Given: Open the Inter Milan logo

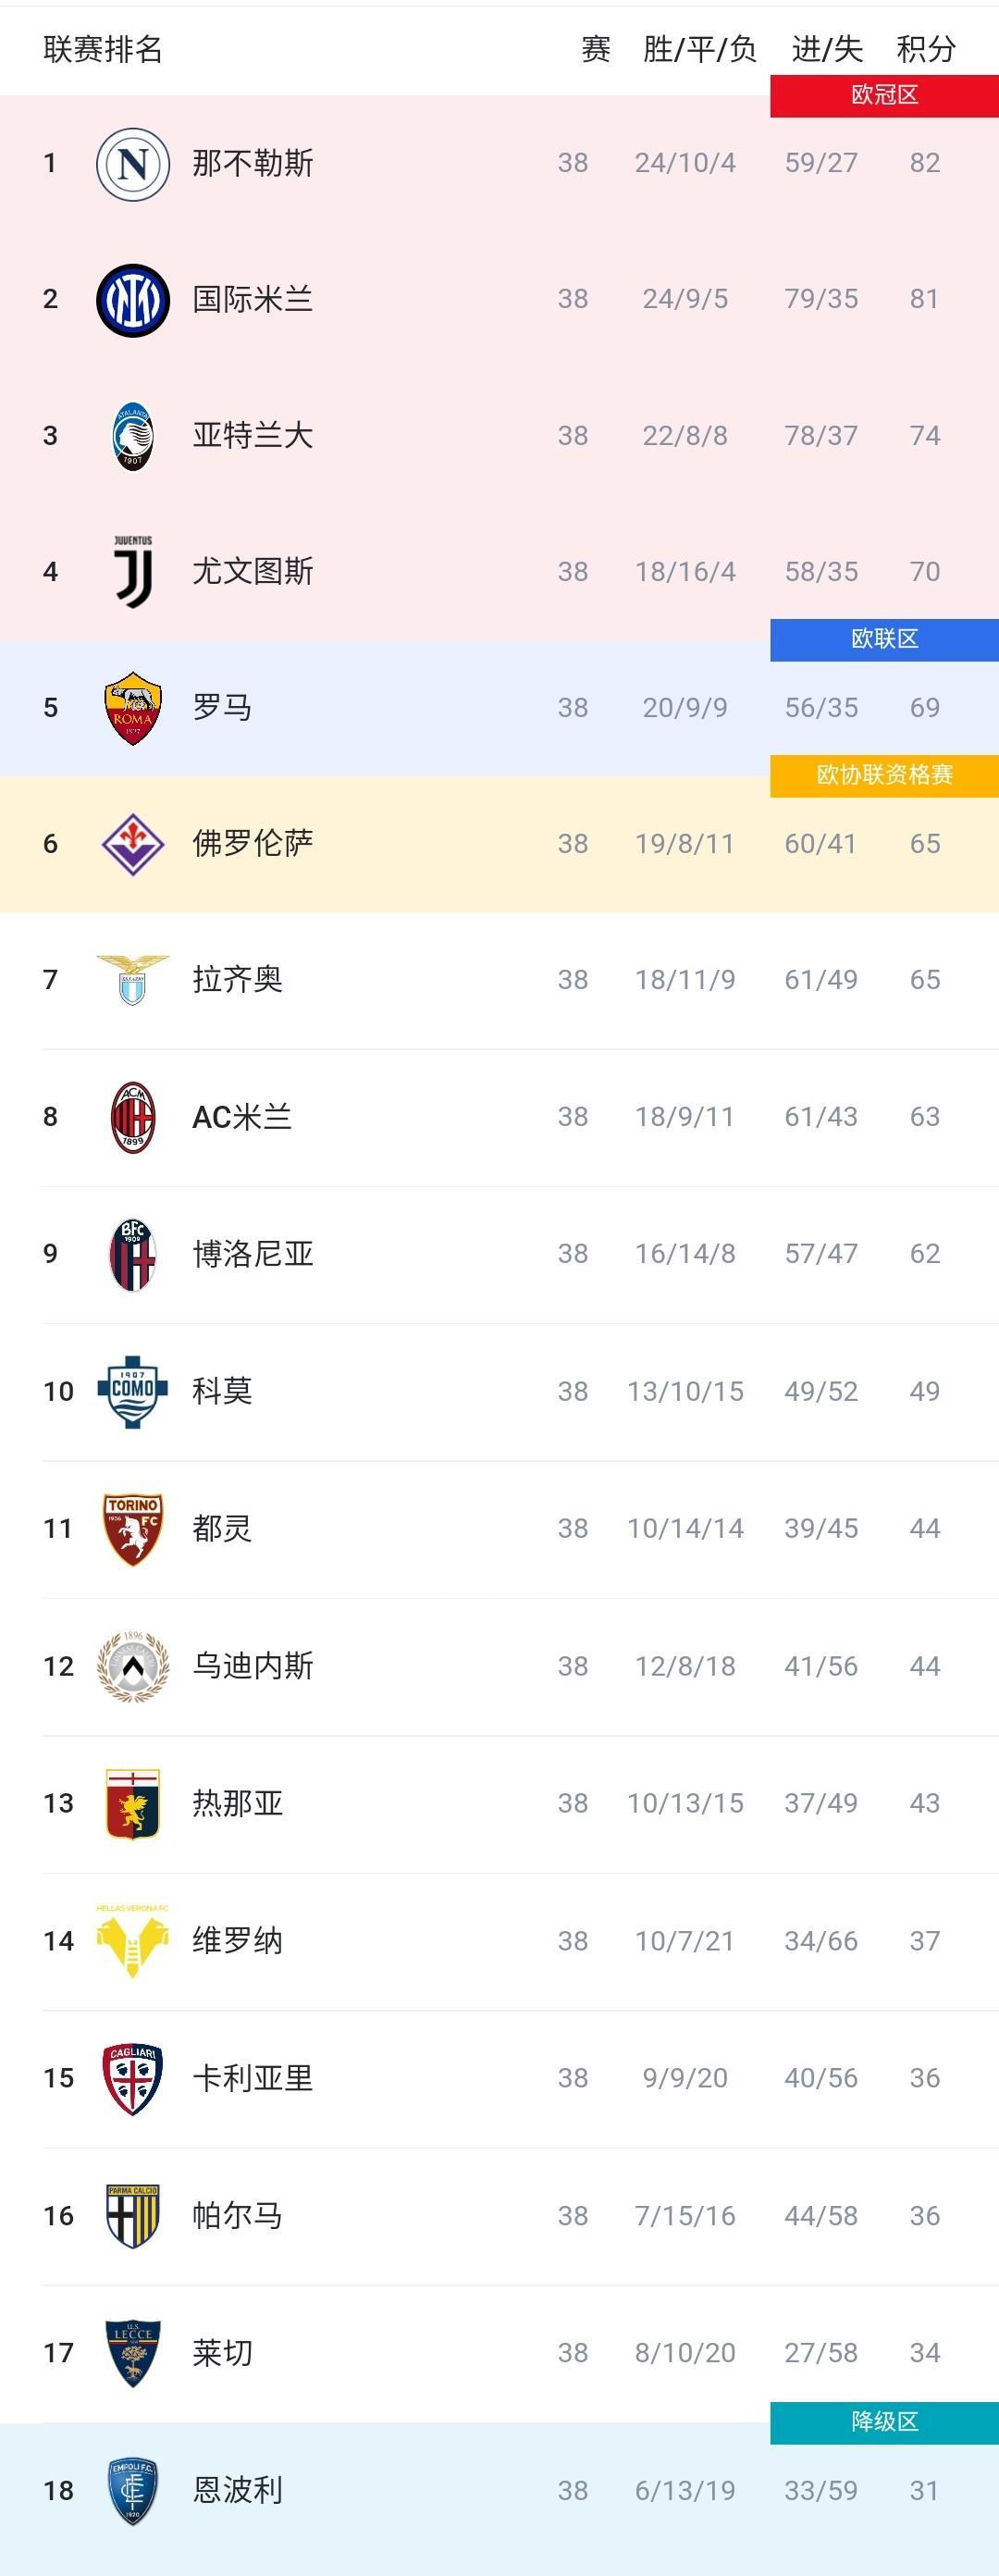Looking at the screenshot, I should point(133,300).
